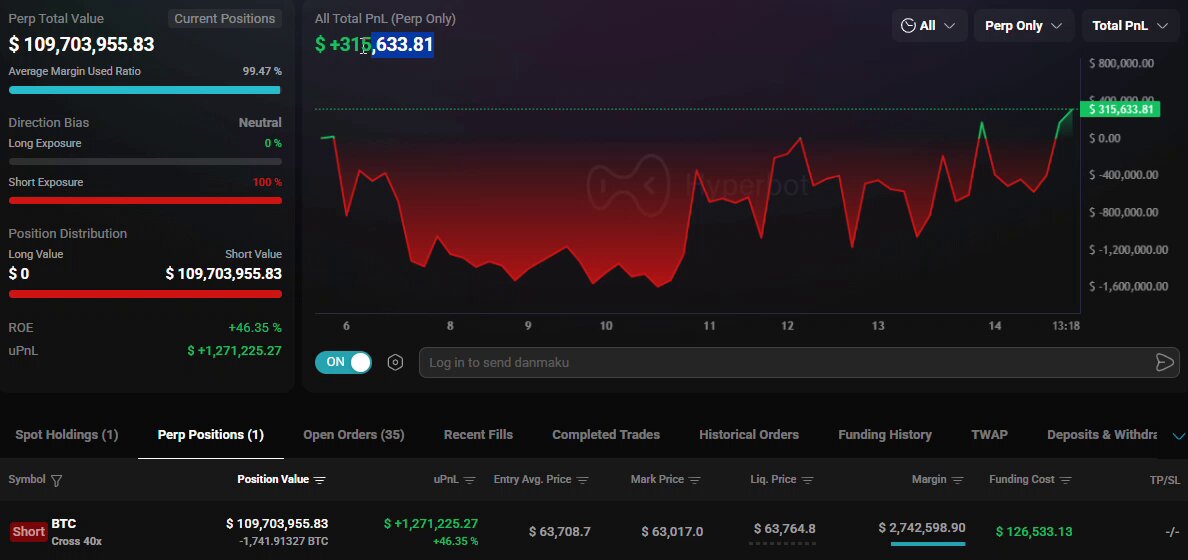
Task: Click the -1,741.91327 BTC position size
Action: pyautogui.click(x=283, y=541)
